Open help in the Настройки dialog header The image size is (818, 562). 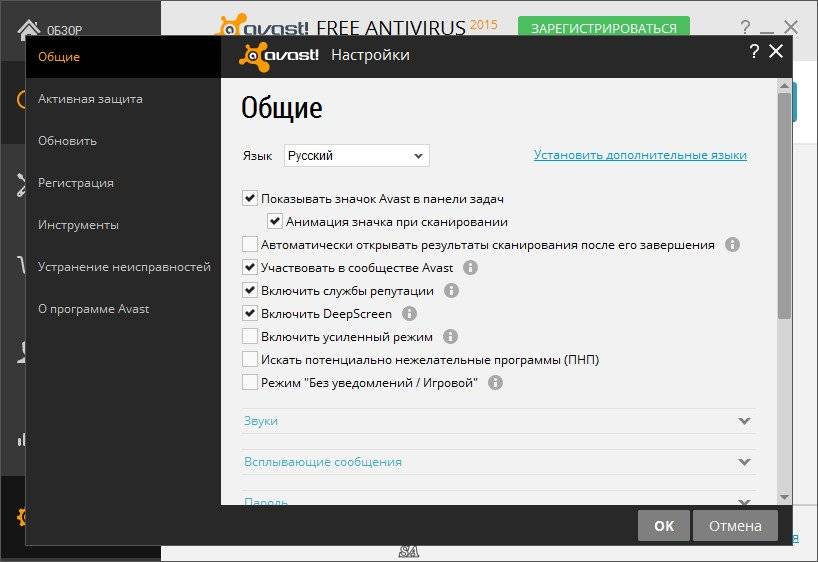click(754, 52)
